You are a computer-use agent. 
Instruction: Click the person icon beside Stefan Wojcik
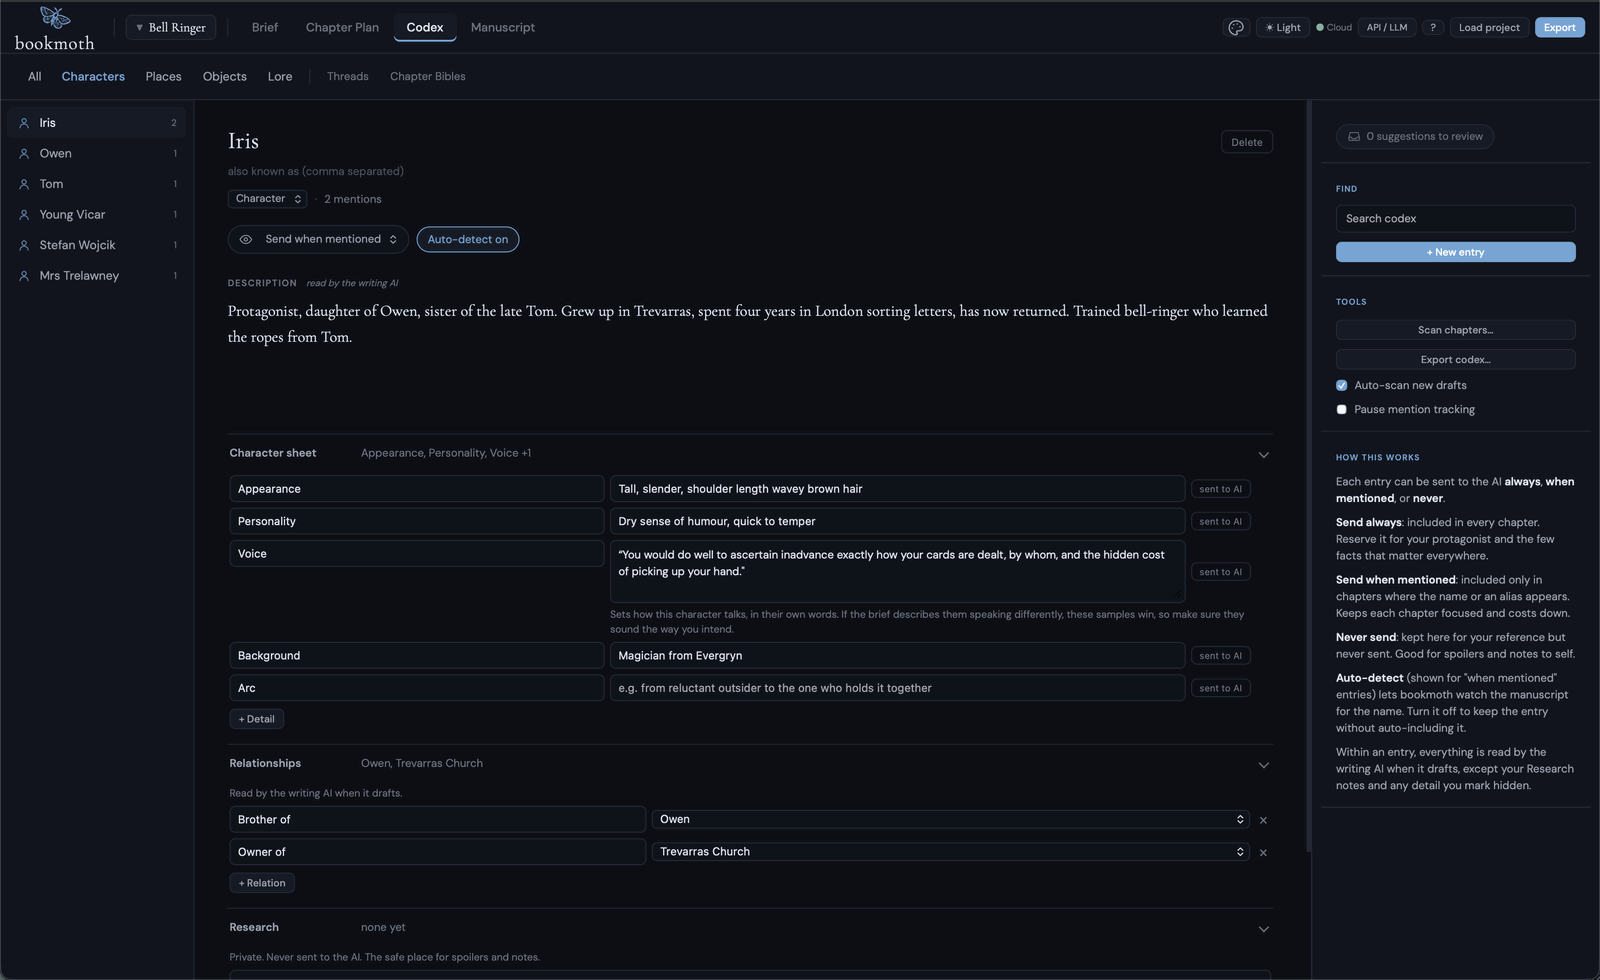[24, 245]
